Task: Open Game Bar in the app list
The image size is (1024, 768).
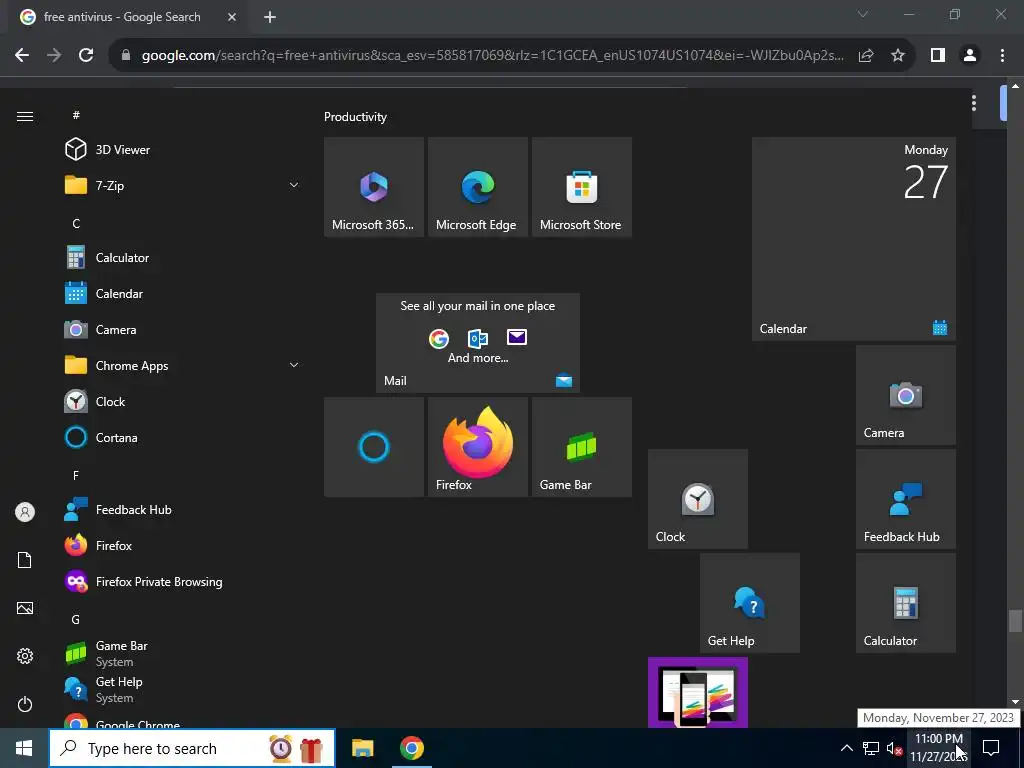Action: 181,653
